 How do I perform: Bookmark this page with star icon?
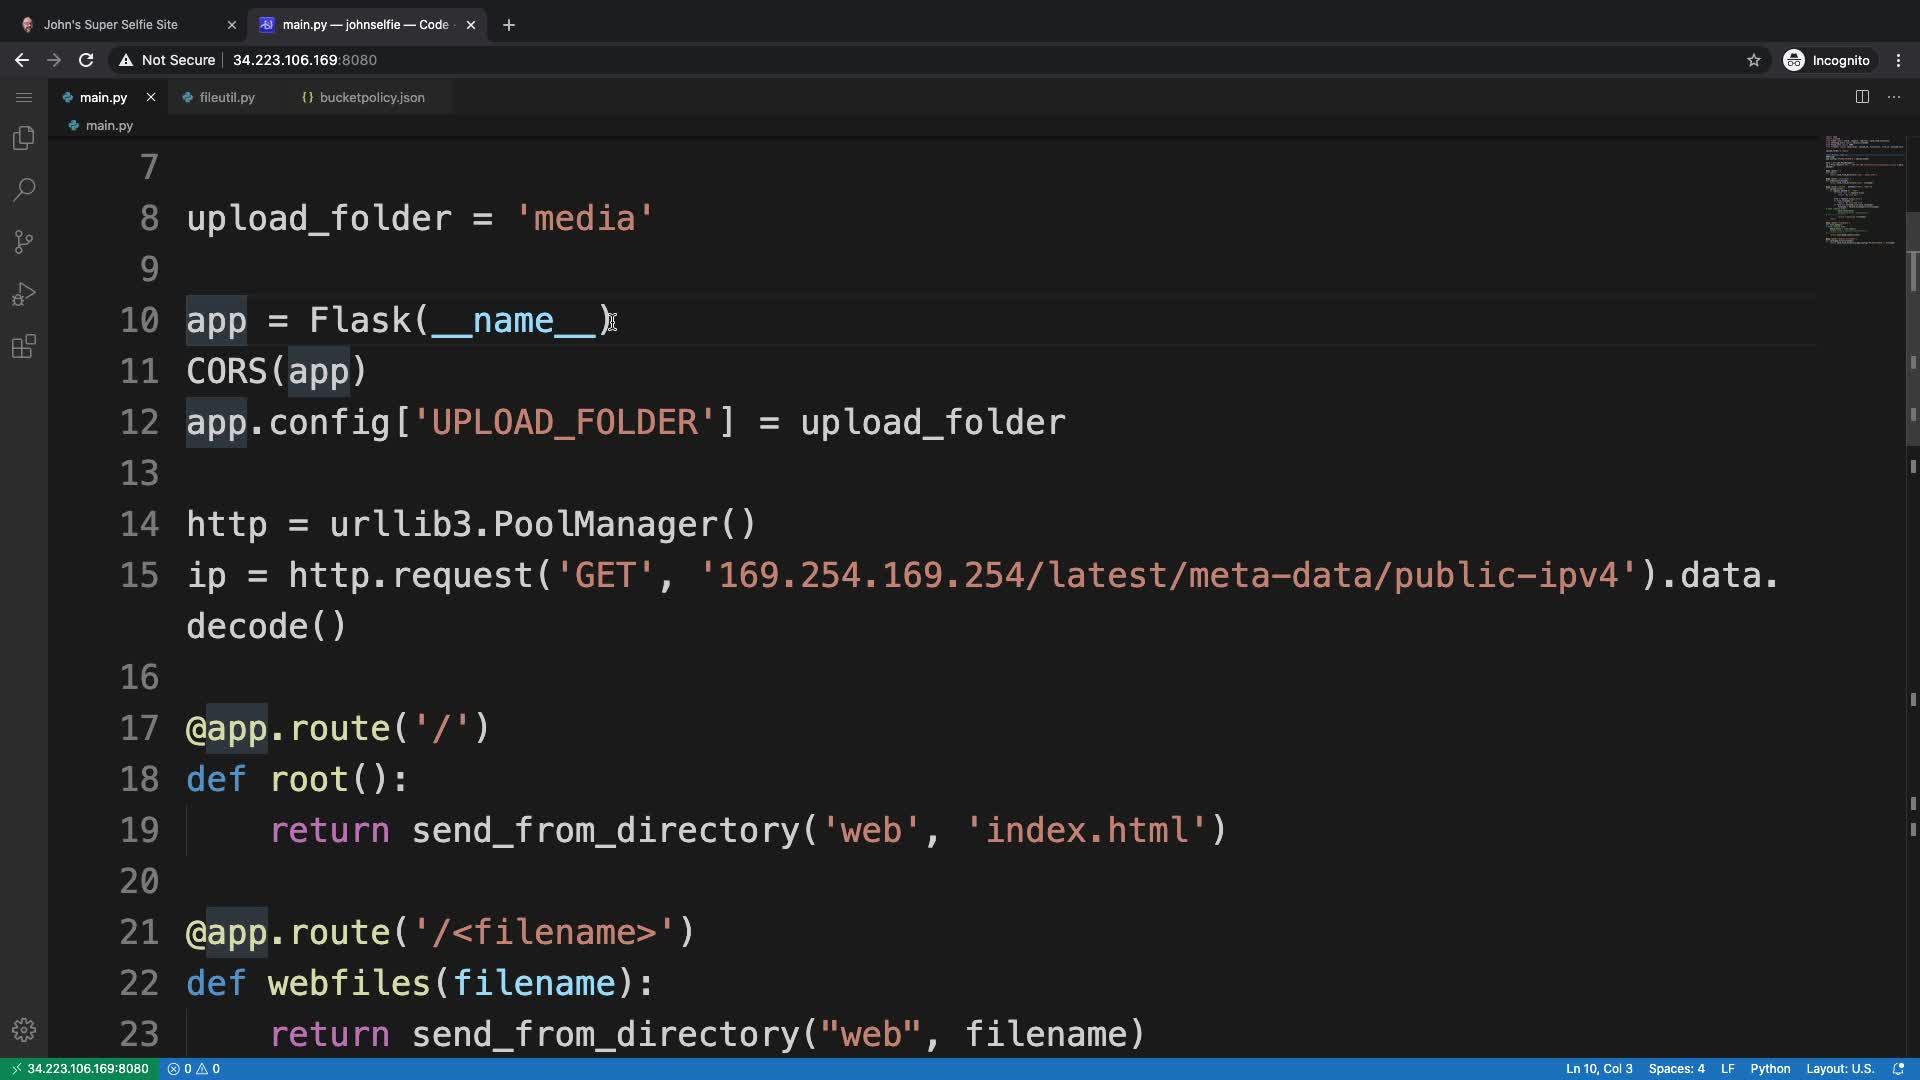click(1753, 60)
